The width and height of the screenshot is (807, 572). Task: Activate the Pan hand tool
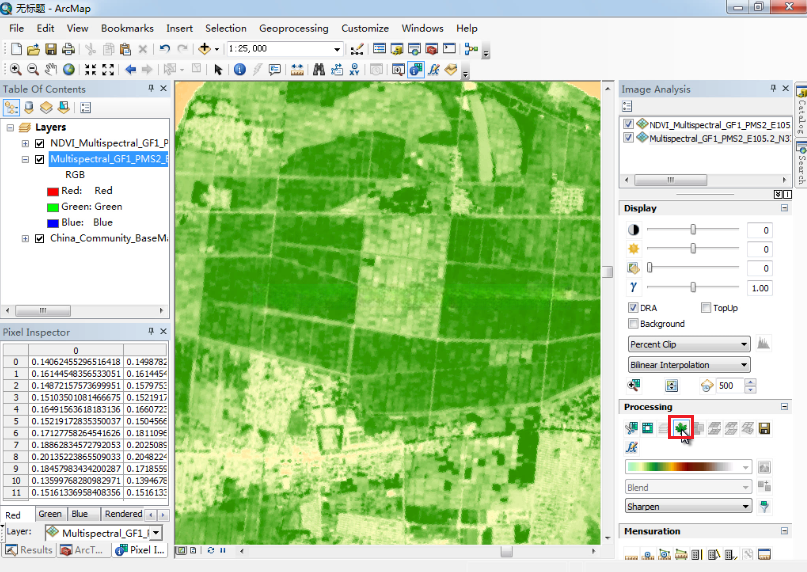pos(50,69)
